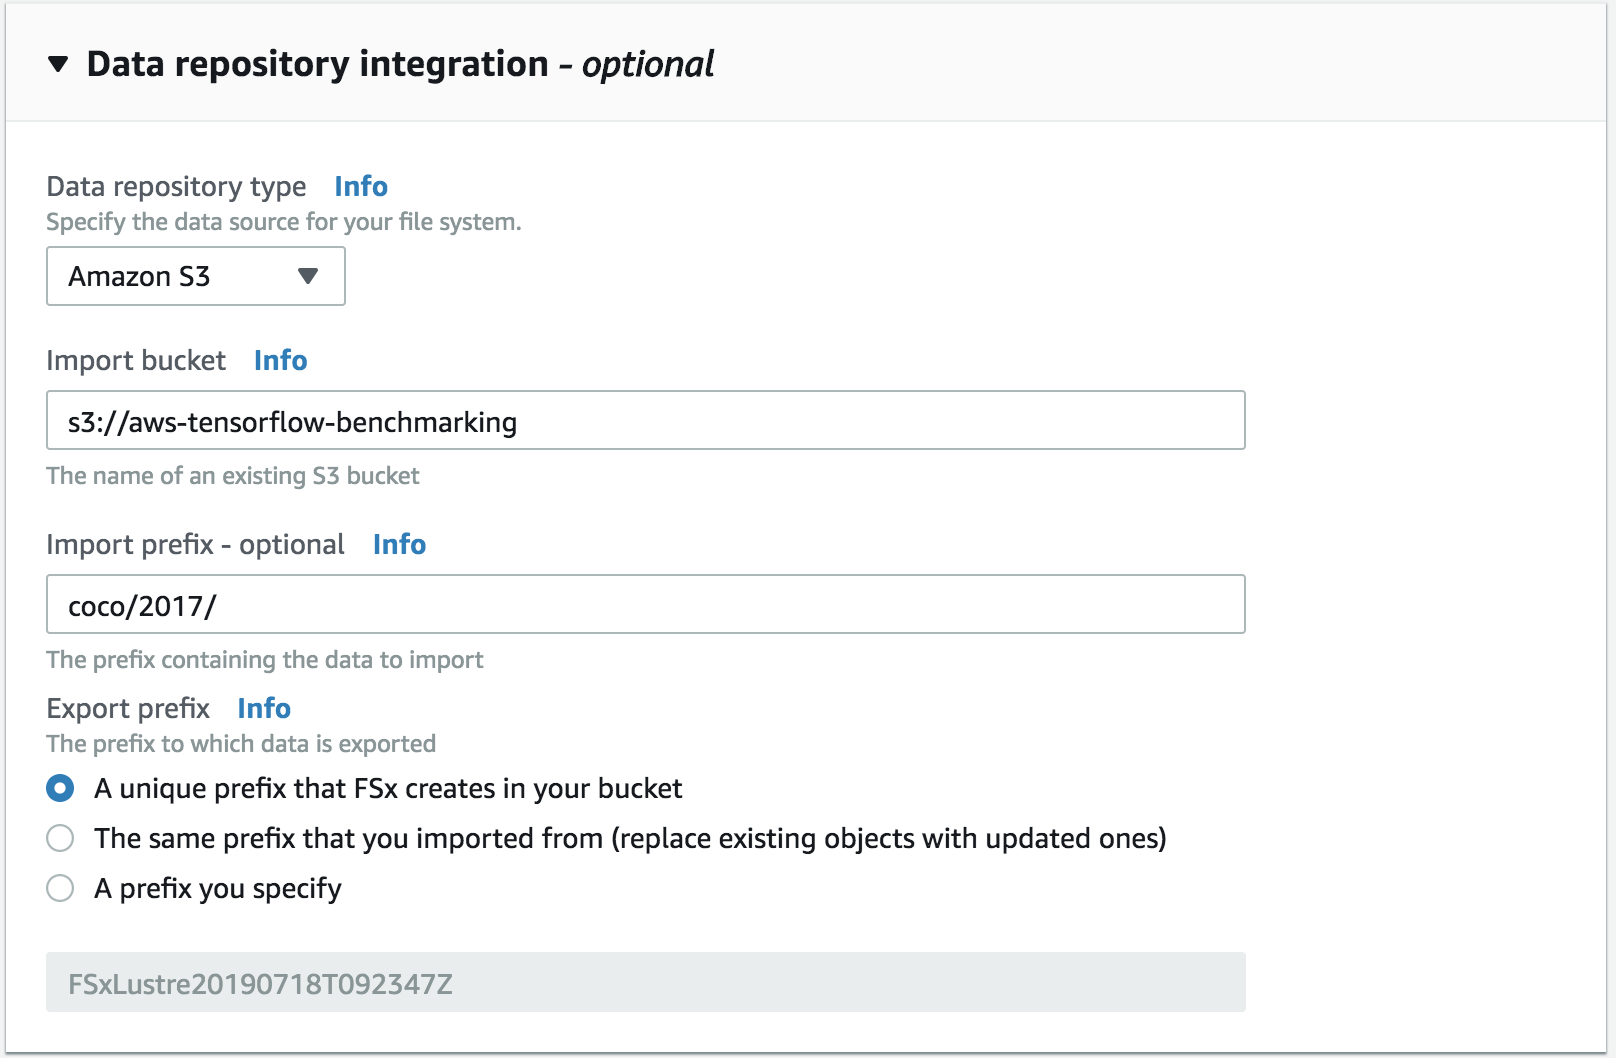Click 'A unique prefix that FSx creates' label text

tap(388, 789)
